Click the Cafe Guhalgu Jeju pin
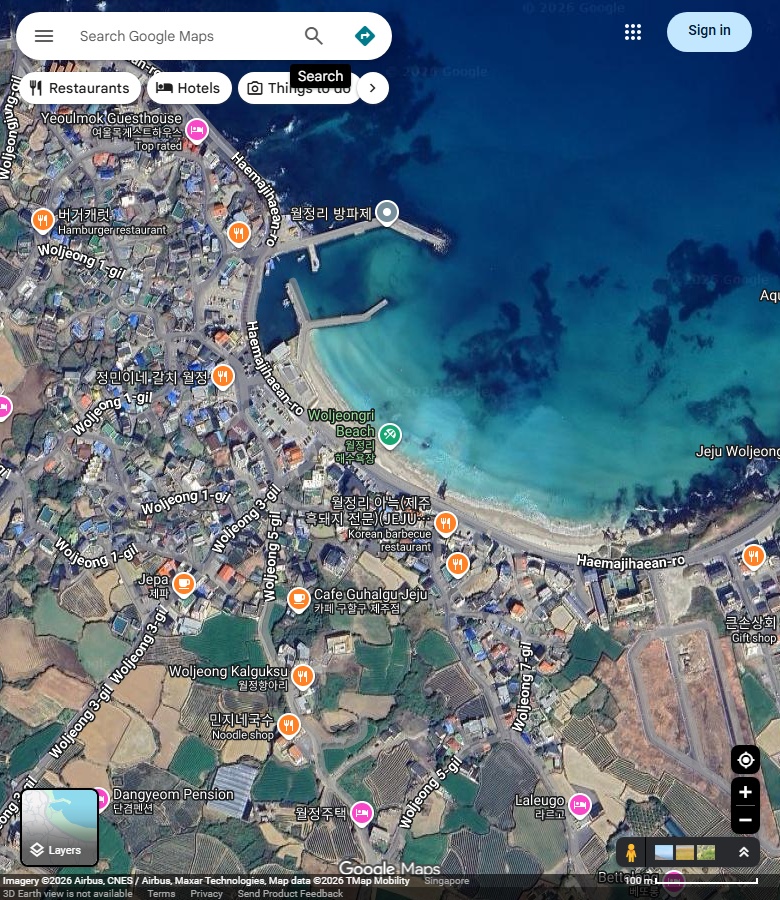 pyautogui.click(x=298, y=599)
